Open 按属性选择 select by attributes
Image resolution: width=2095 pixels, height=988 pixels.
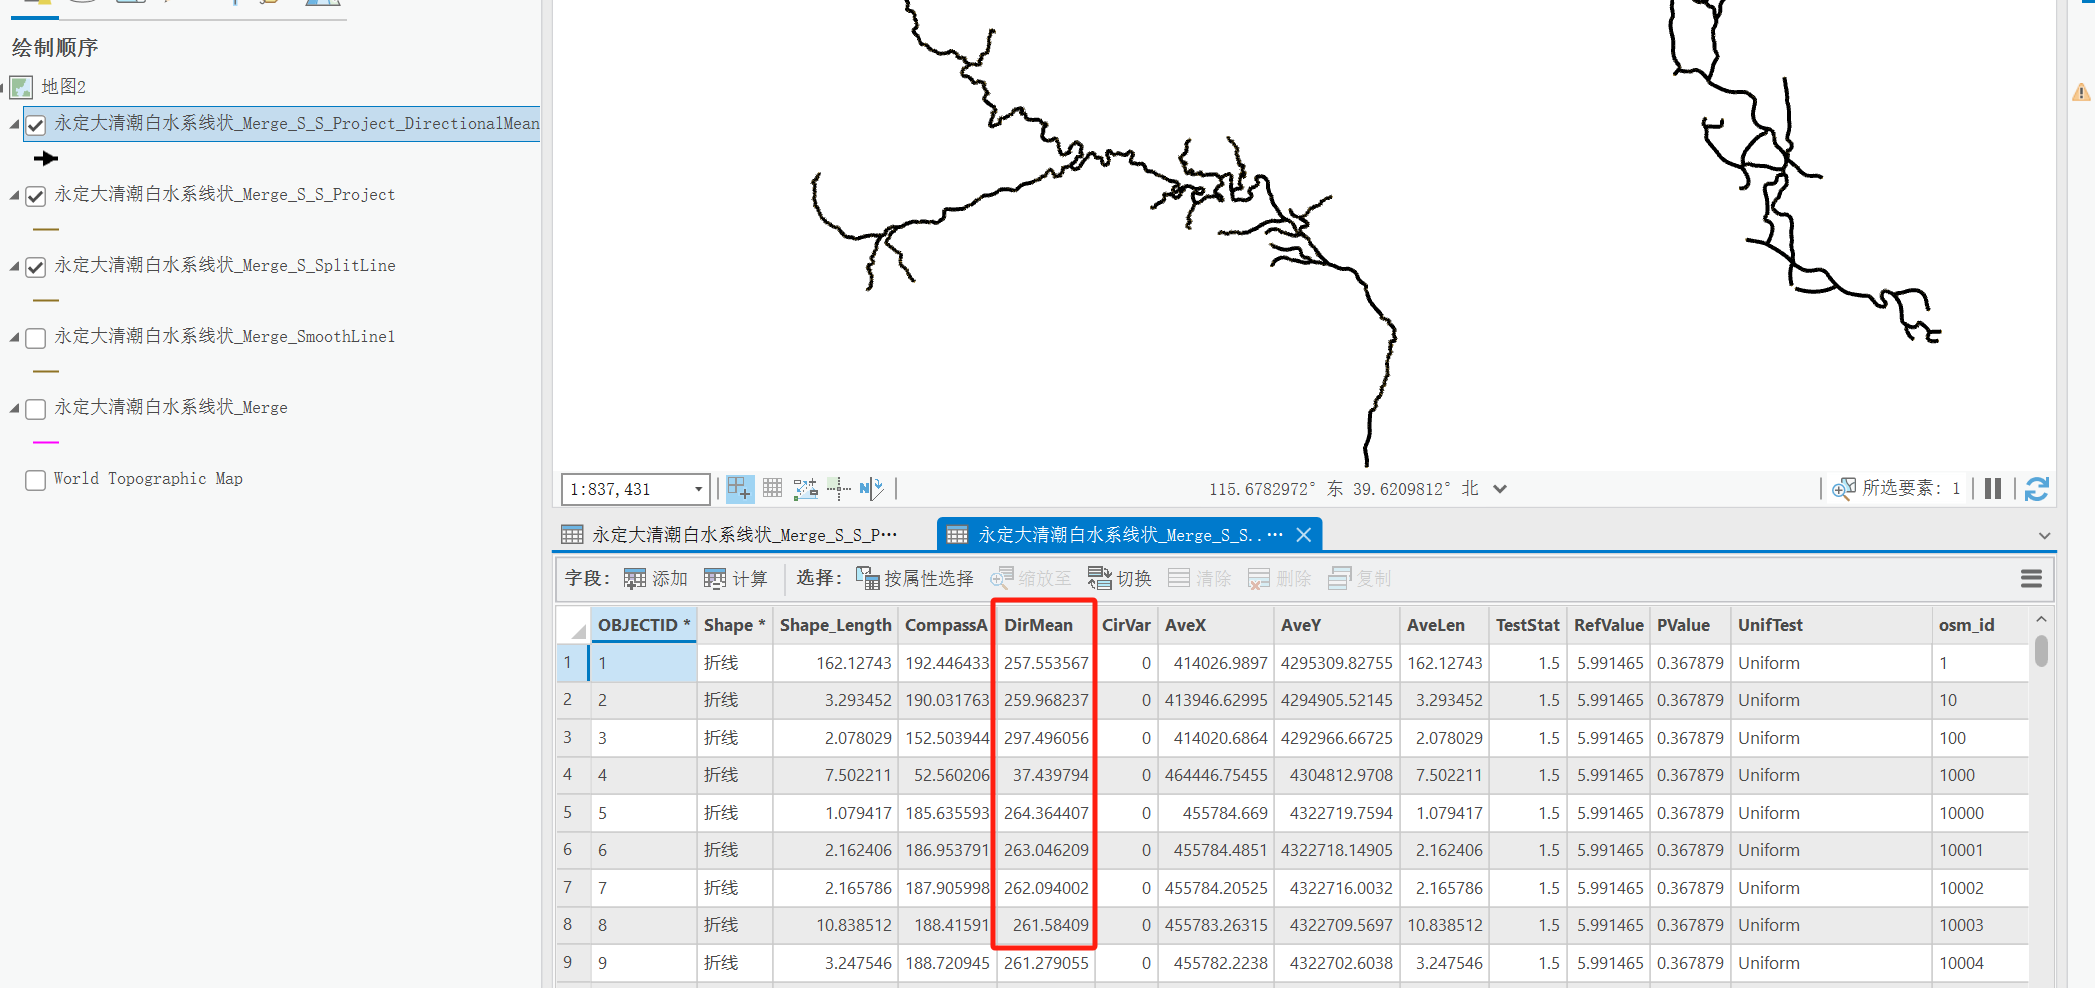click(x=914, y=579)
